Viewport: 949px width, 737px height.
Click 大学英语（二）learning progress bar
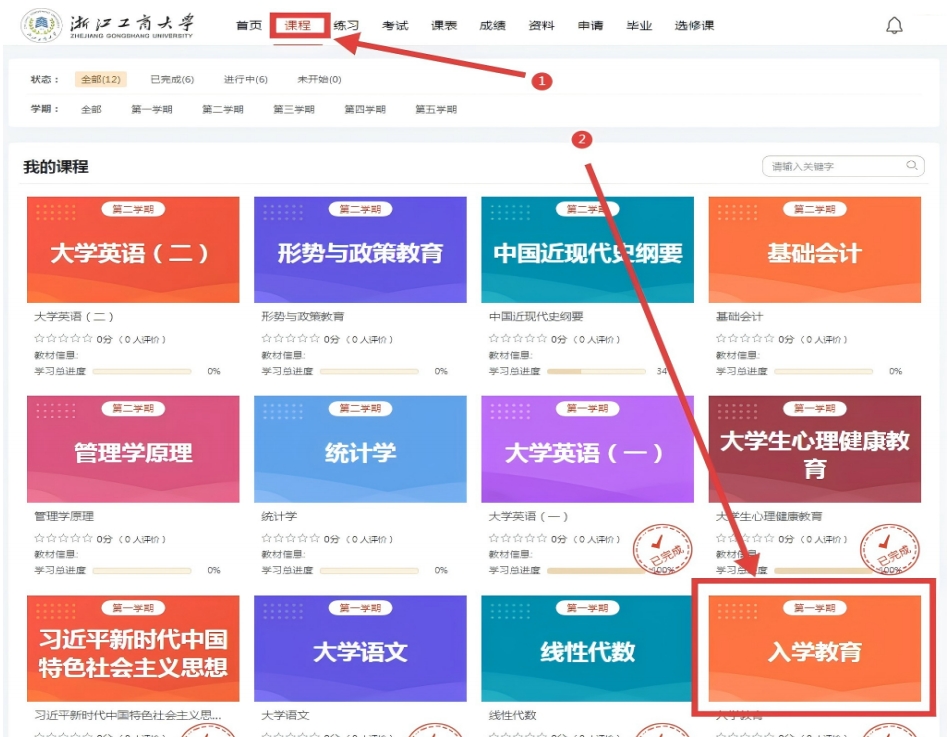tap(142, 372)
